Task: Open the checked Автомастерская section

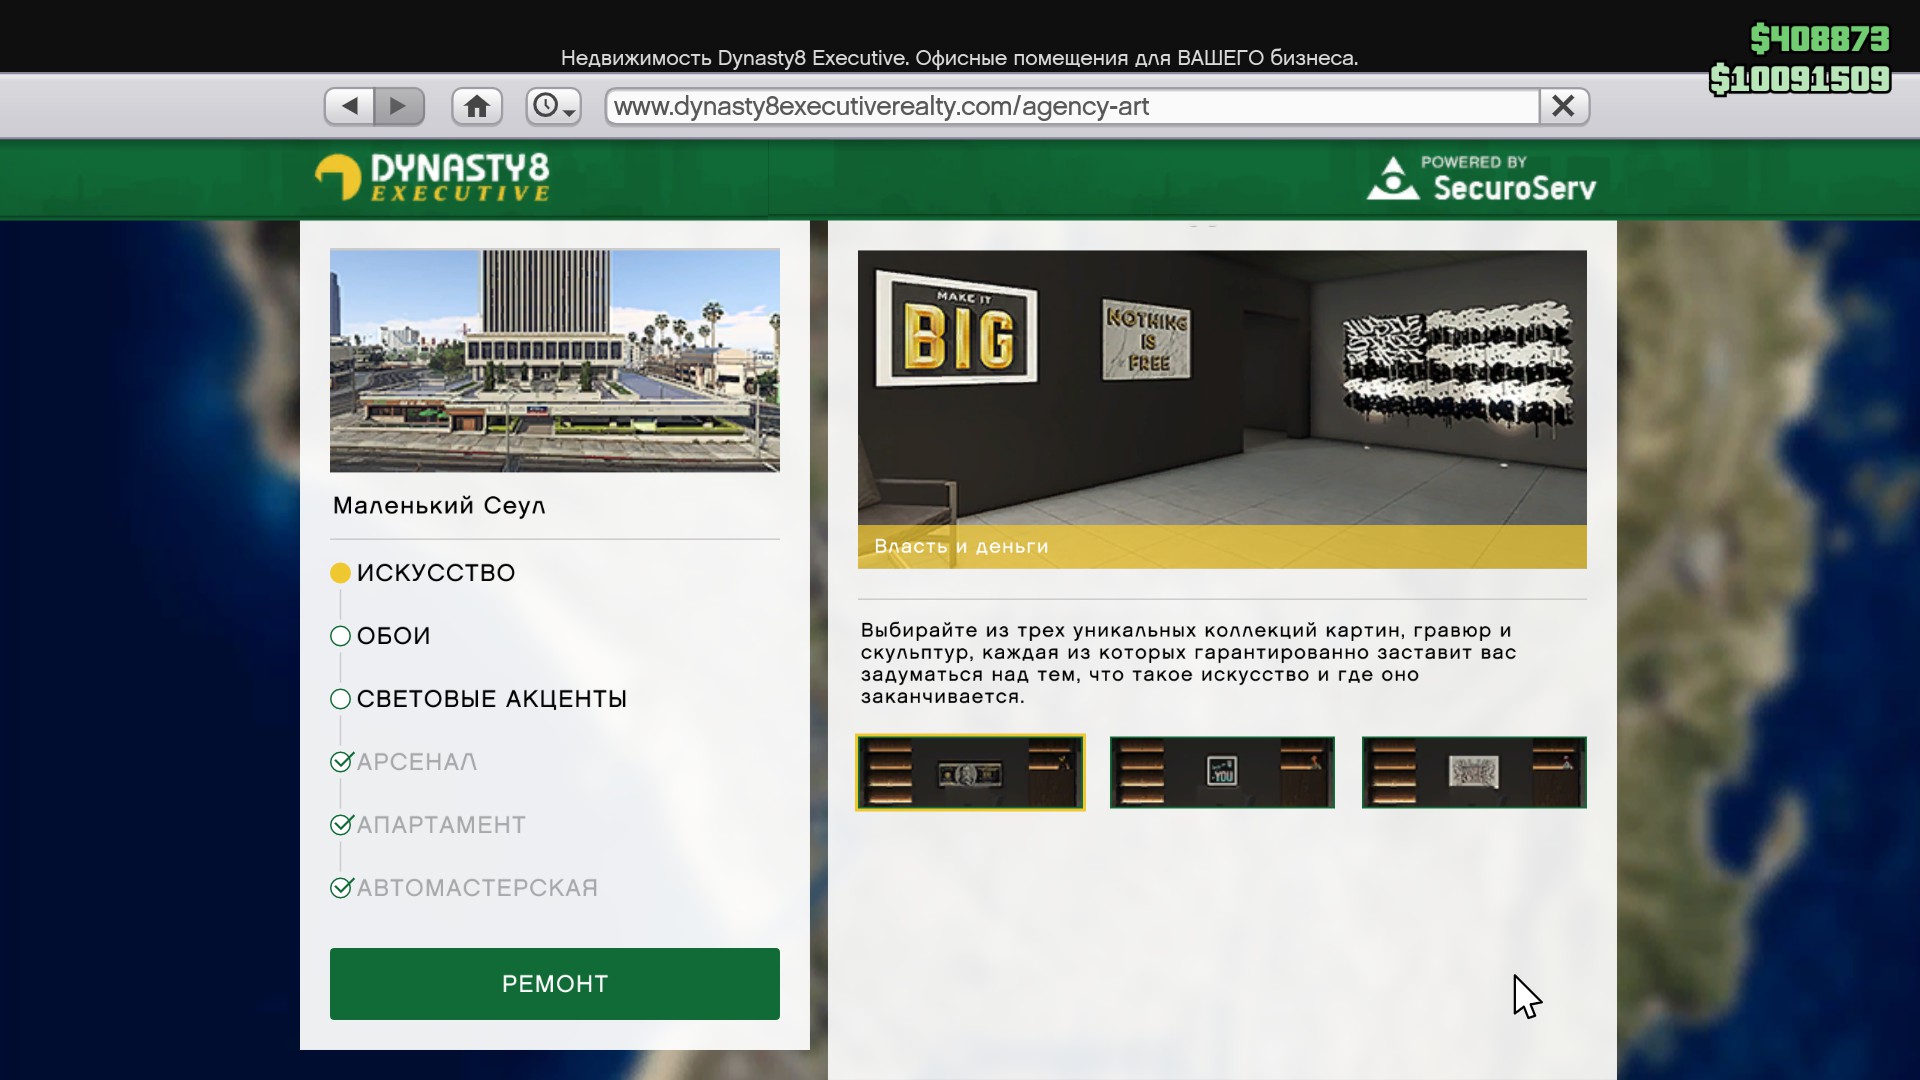Action: click(x=476, y=888)
